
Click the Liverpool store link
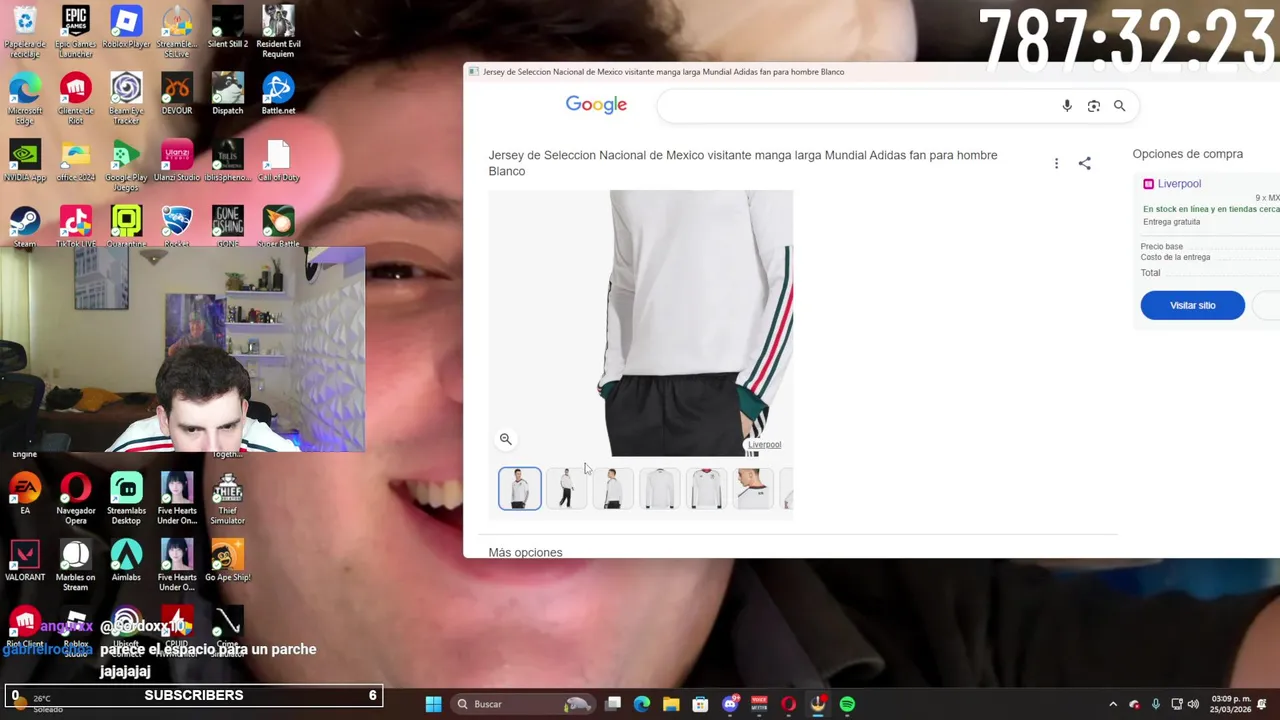tap(1179, 184)
